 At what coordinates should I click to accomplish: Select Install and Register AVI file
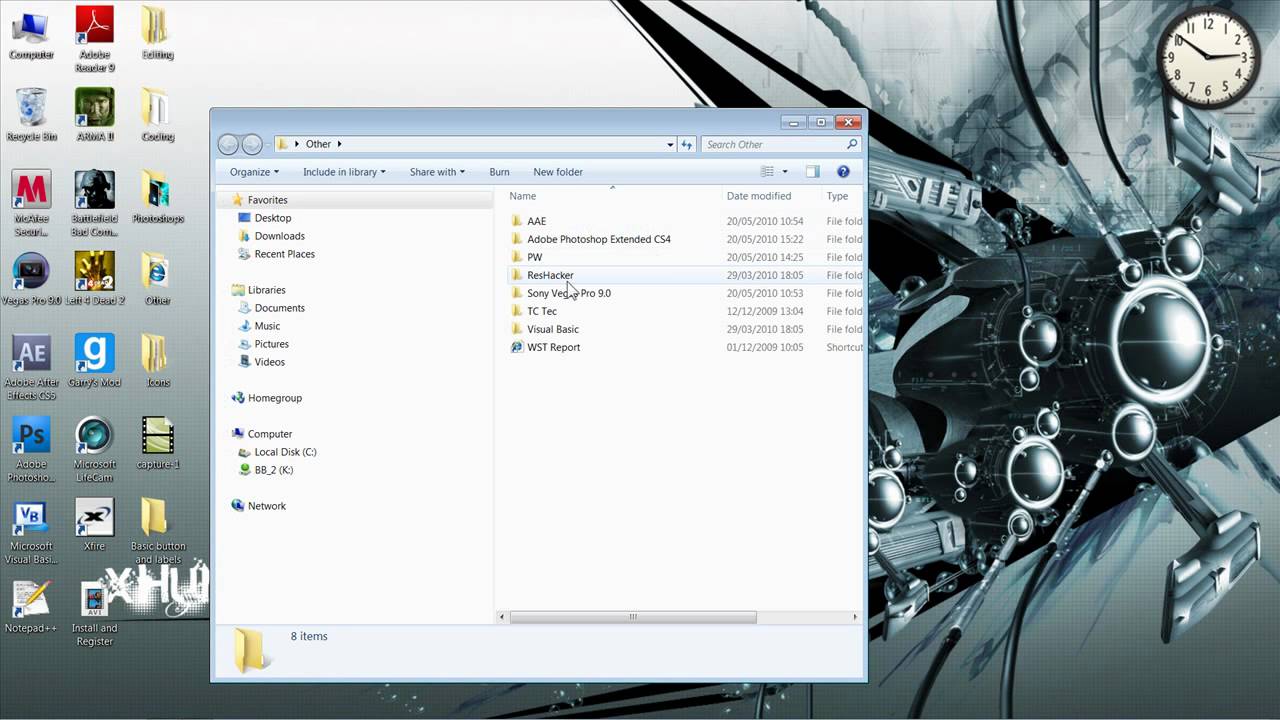pyautogui.click(x=95, y=614)
